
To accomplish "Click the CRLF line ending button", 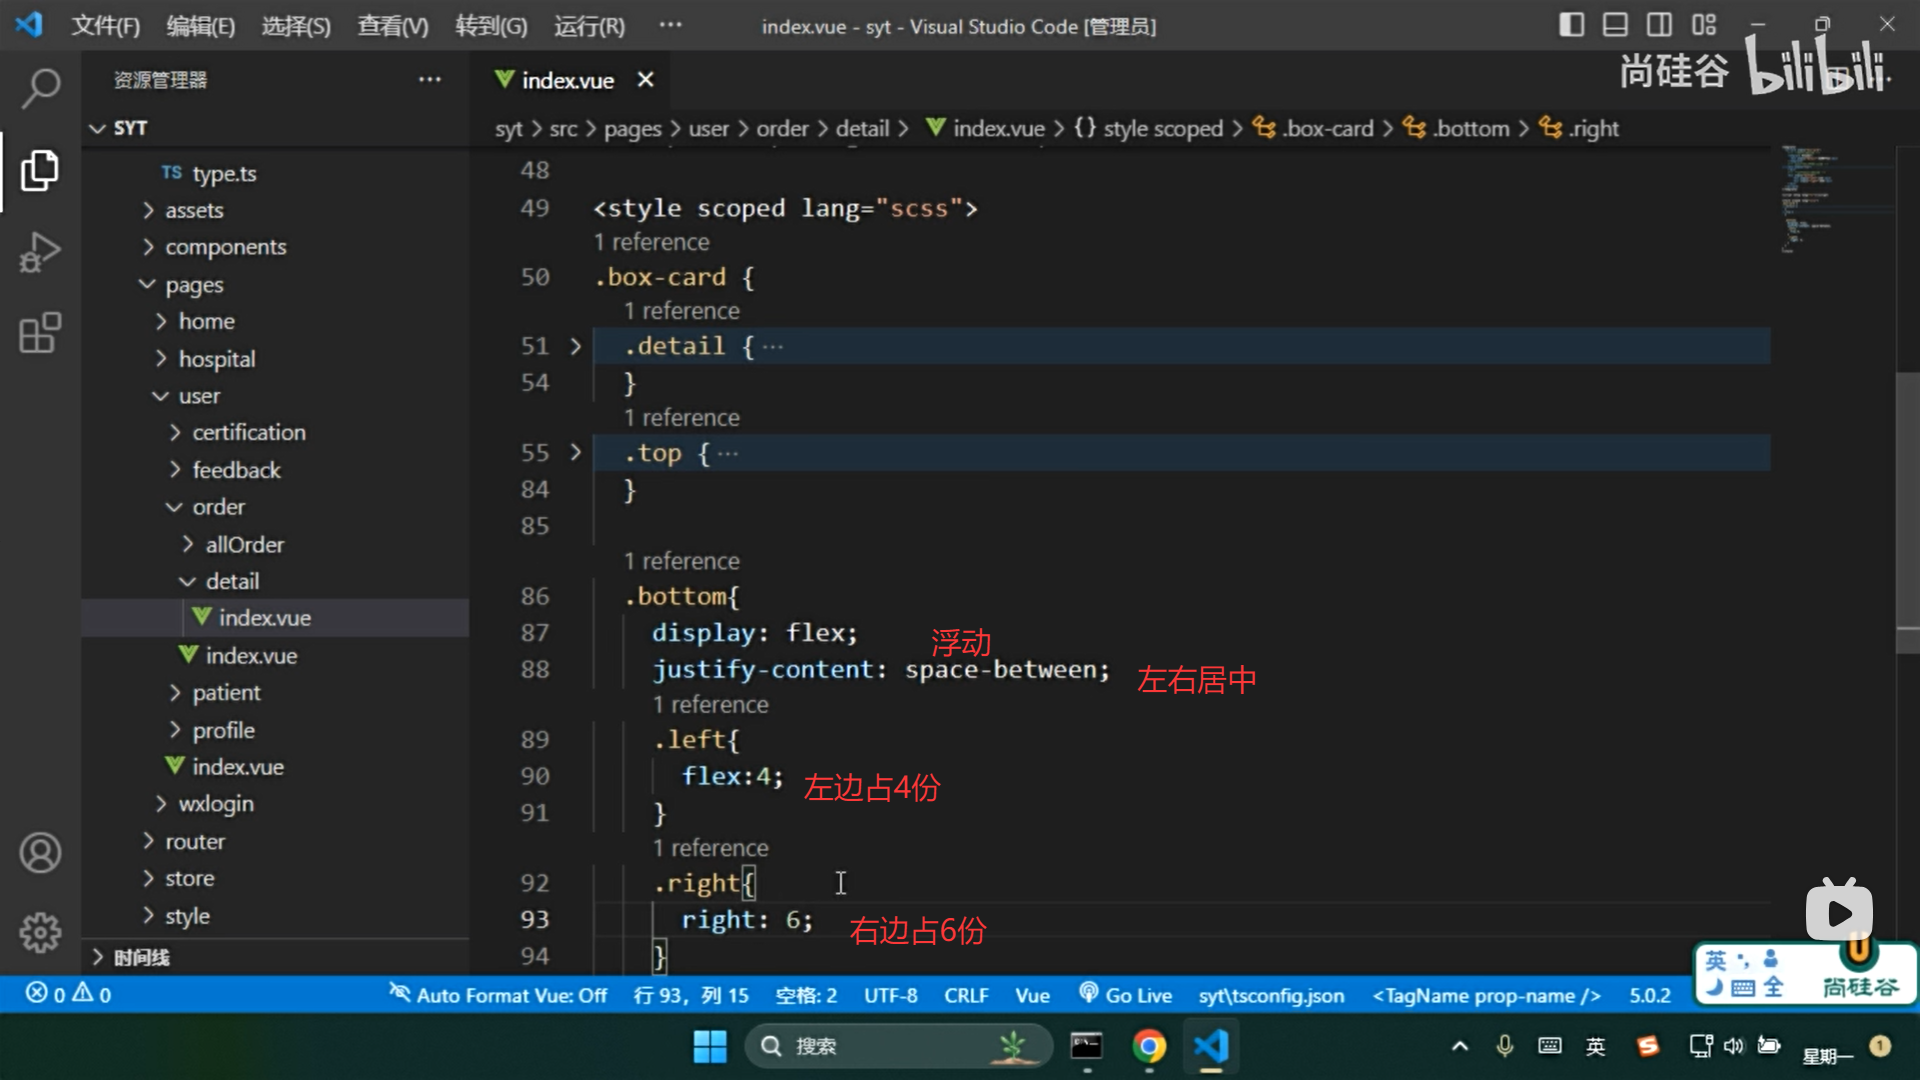I will click(965, 995).
